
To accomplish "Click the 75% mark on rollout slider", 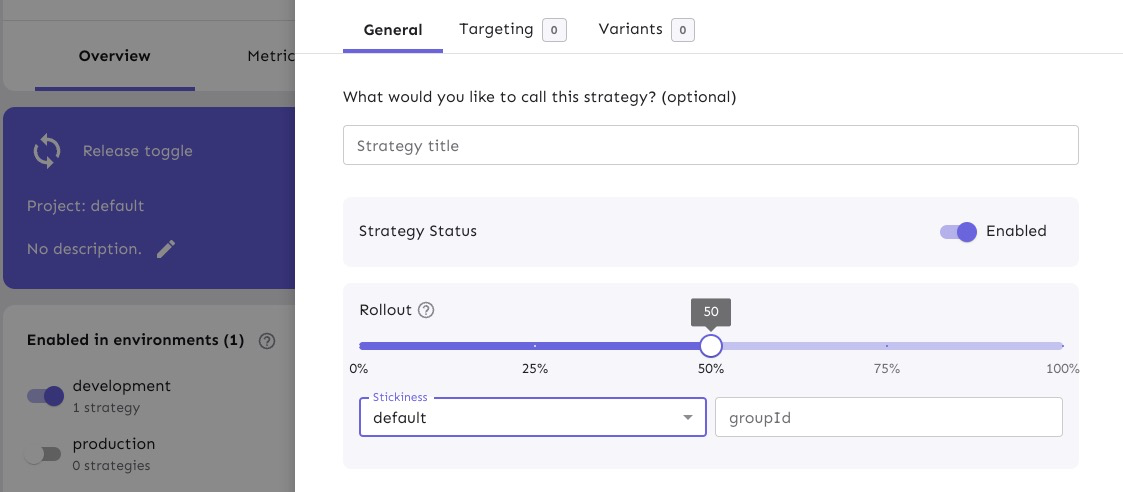I will point(887,346).
